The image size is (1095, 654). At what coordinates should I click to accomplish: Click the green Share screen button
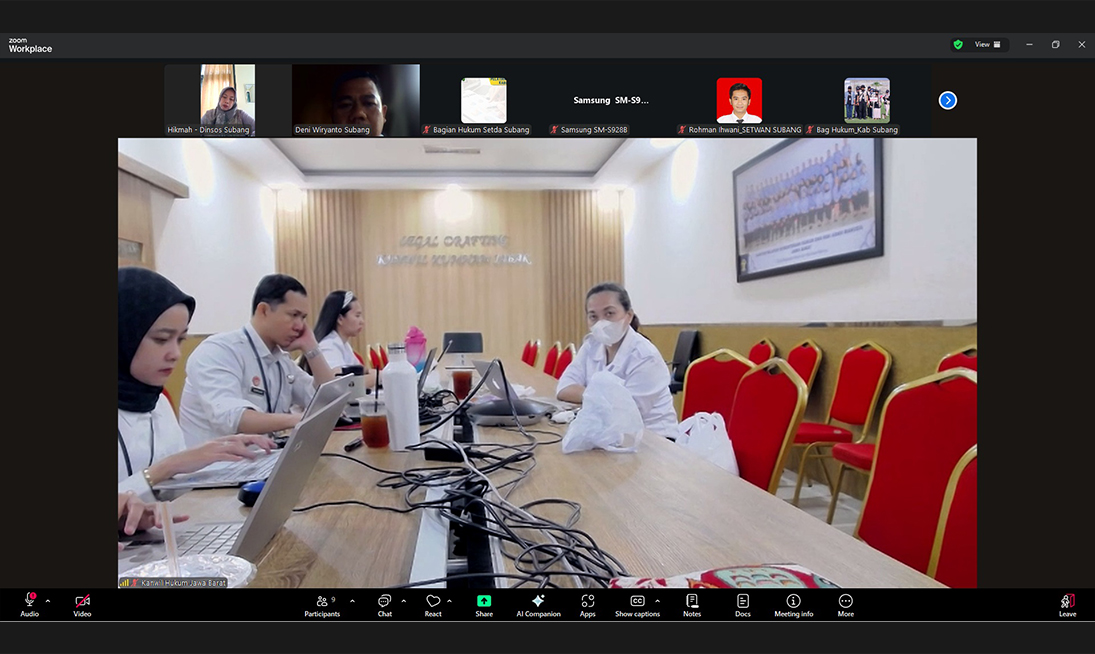point(484,603)
